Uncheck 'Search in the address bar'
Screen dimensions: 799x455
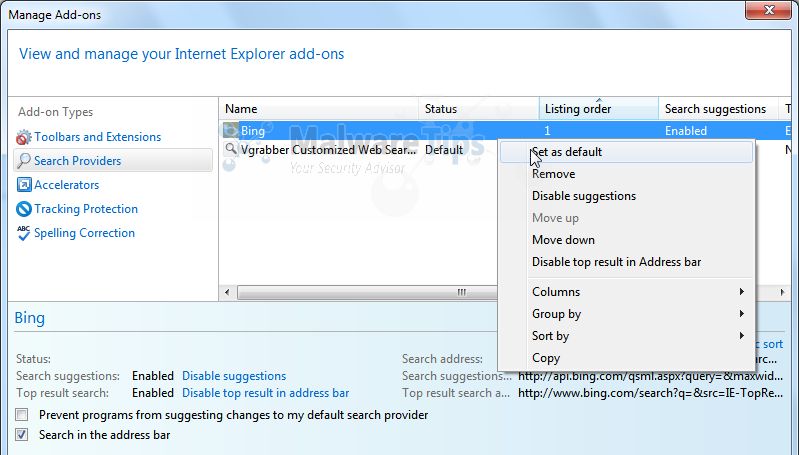pyautogui.click(x=21, y=435)
